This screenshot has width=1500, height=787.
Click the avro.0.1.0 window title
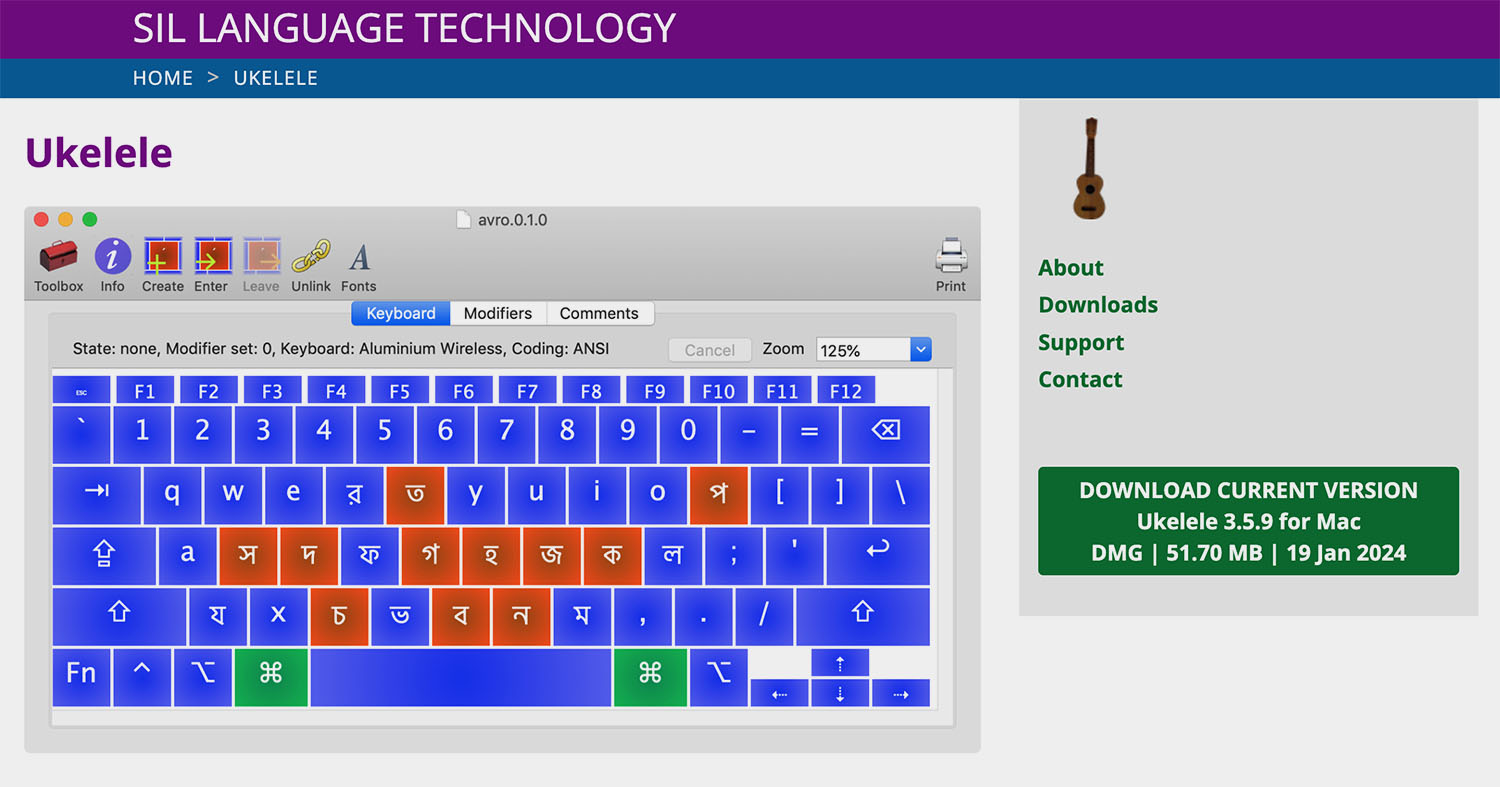click(x=513, y=220)
